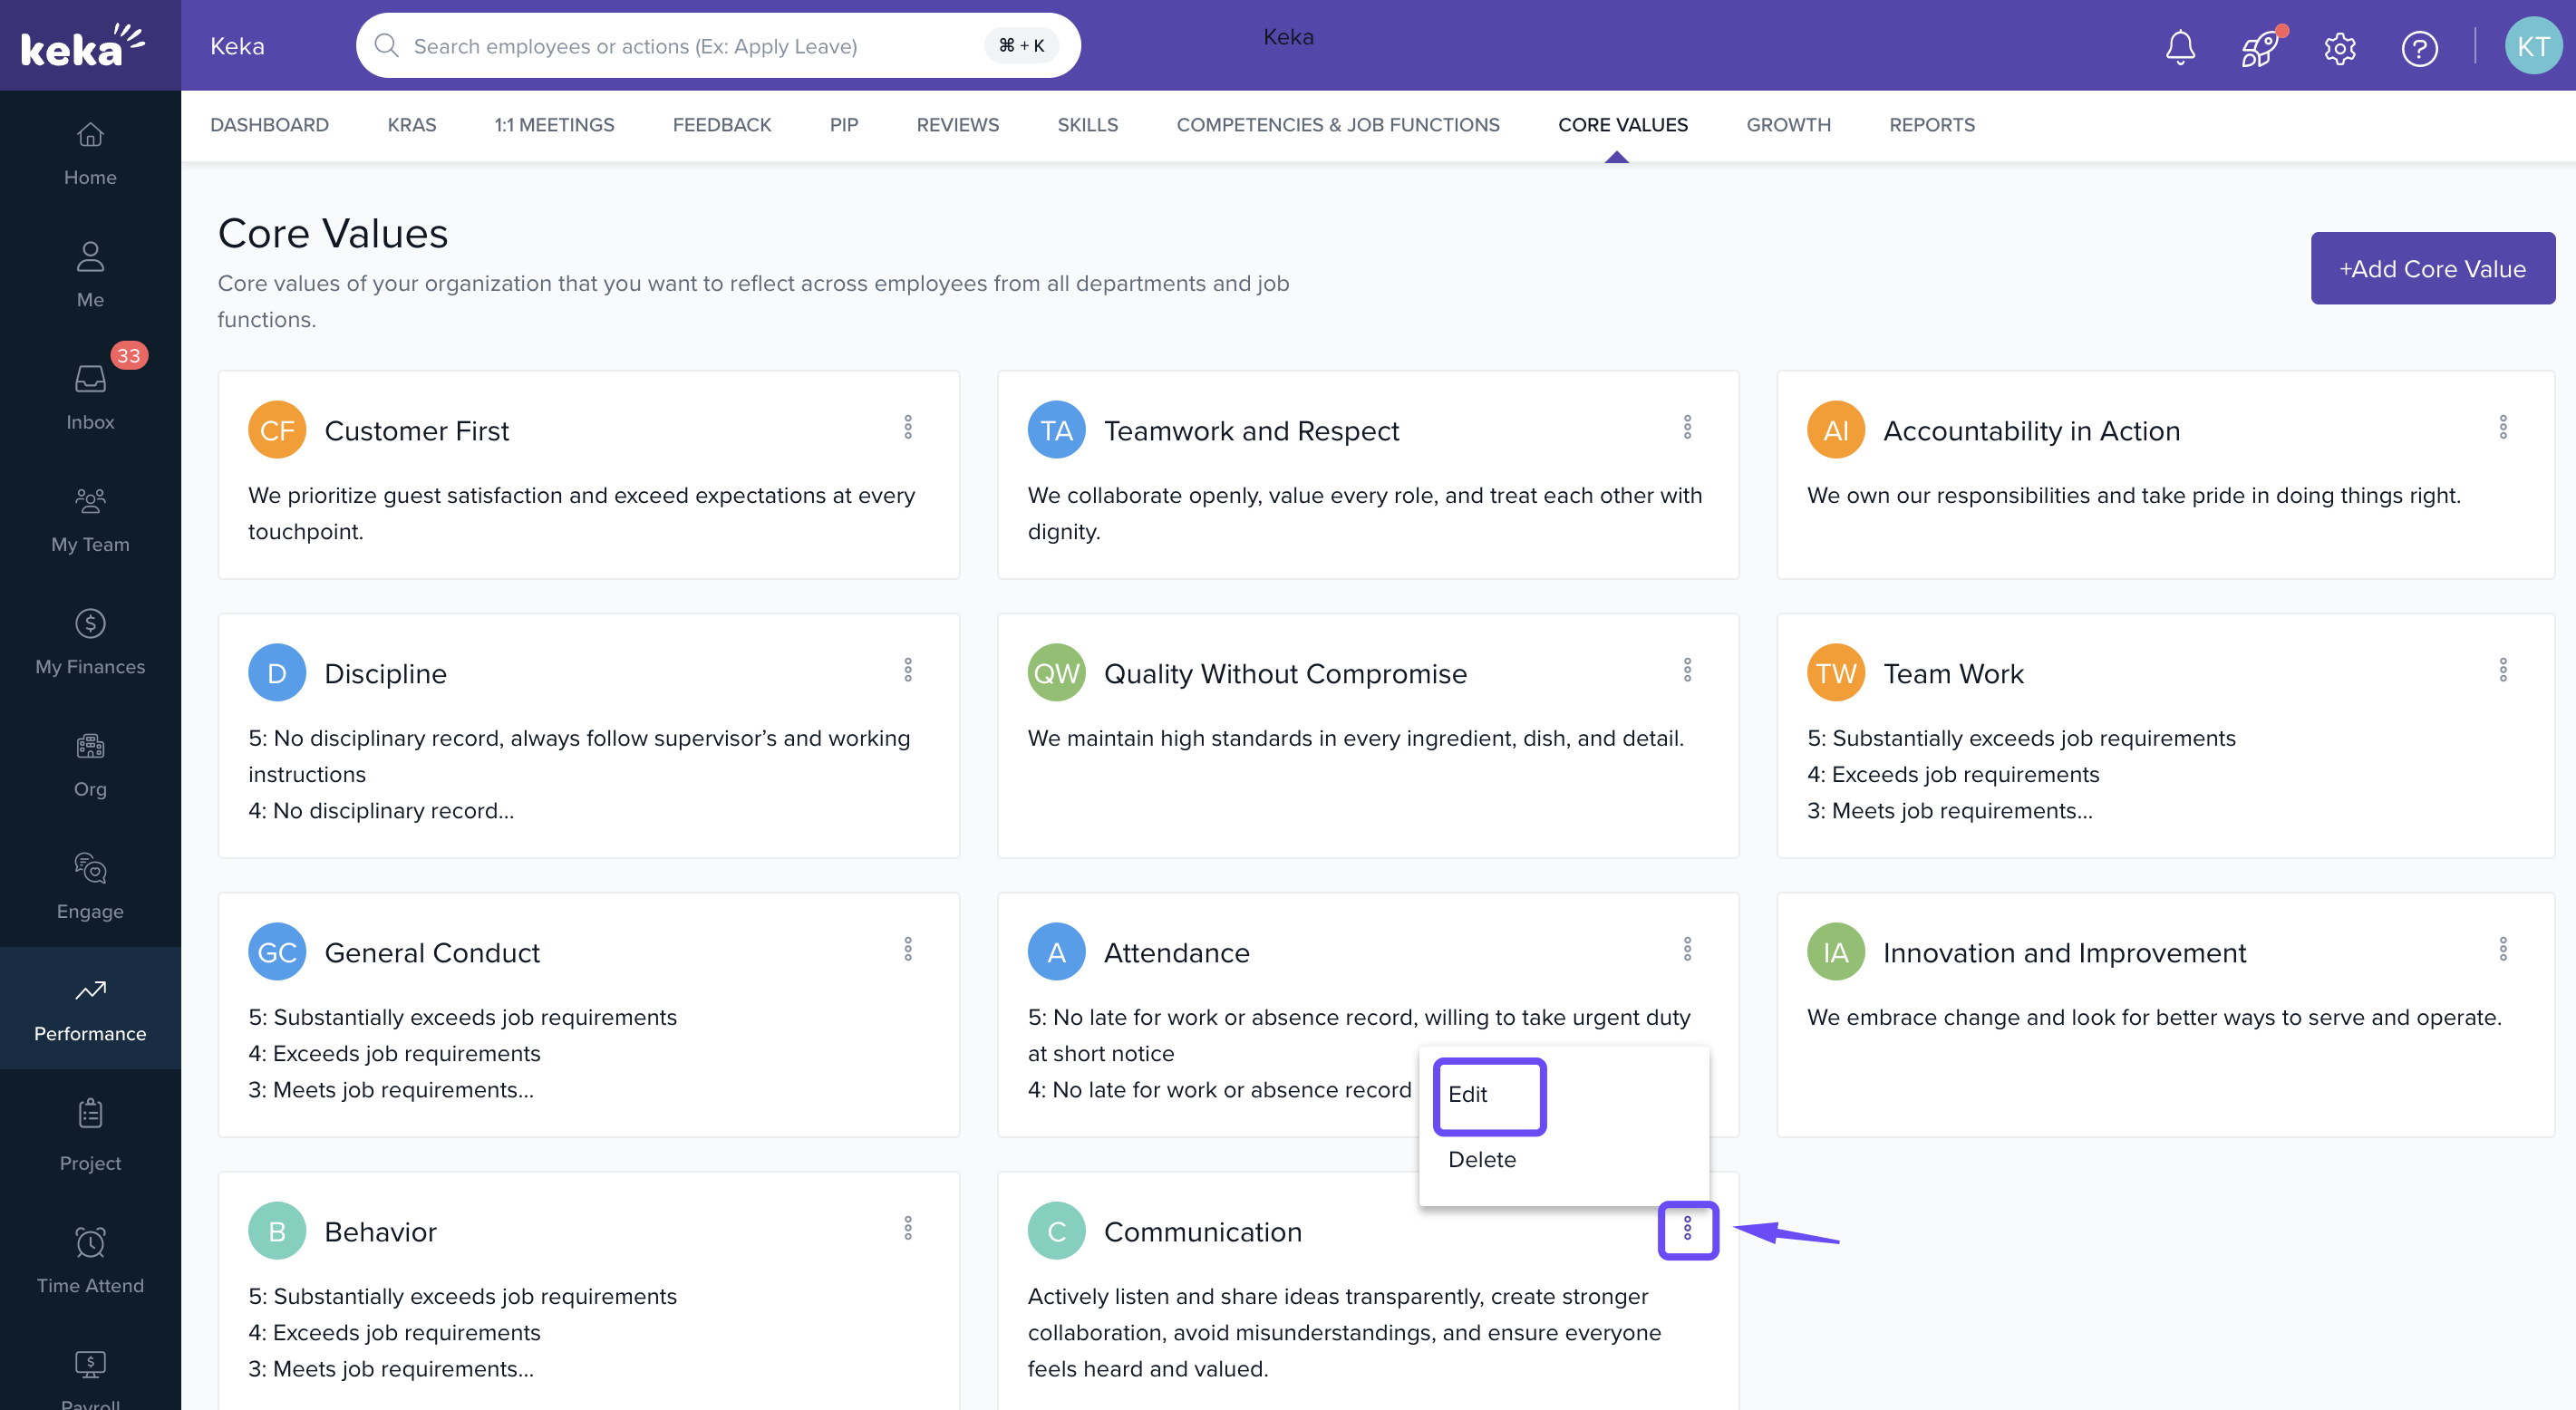
Task: Expand Quality Without Compromise options menu
Action: coord(1687,670)
